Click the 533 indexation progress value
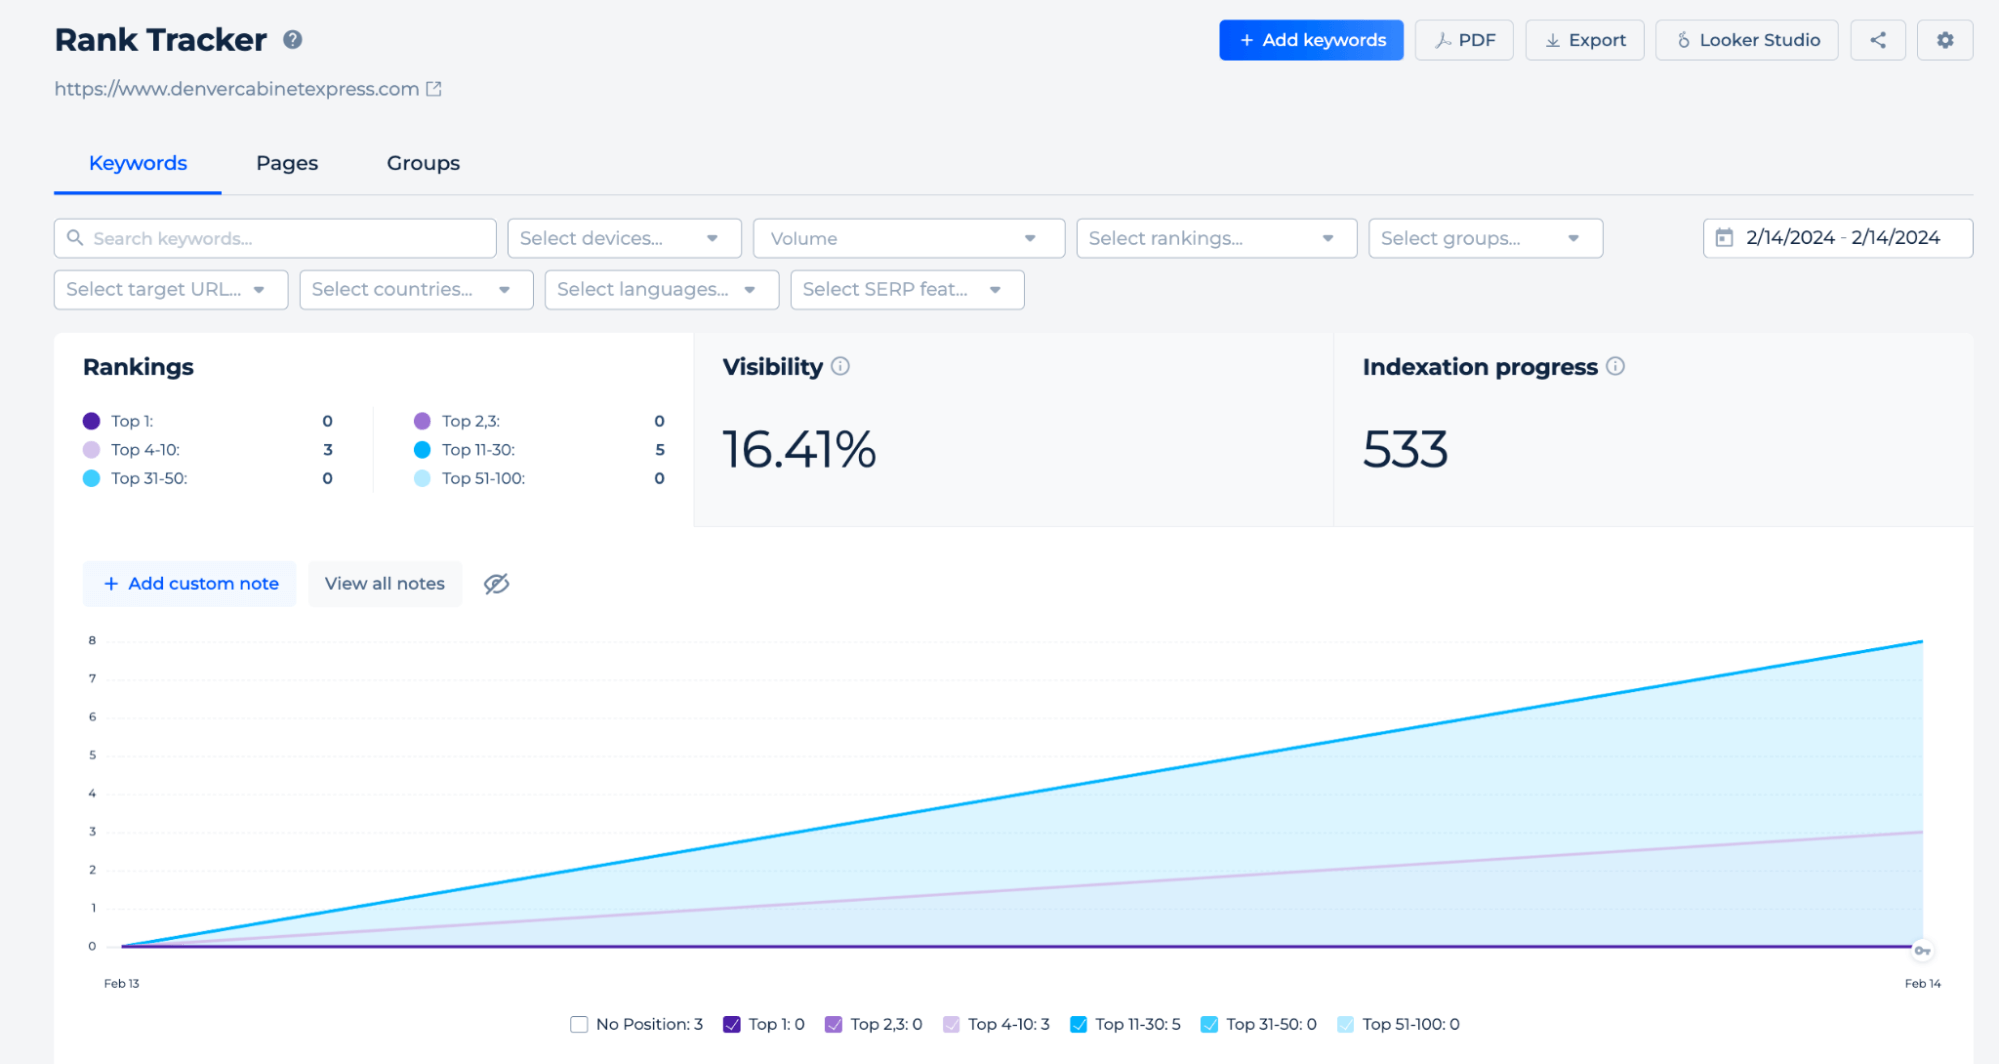This screenshot has height=1064, width=1999. tap(1405, 449)
